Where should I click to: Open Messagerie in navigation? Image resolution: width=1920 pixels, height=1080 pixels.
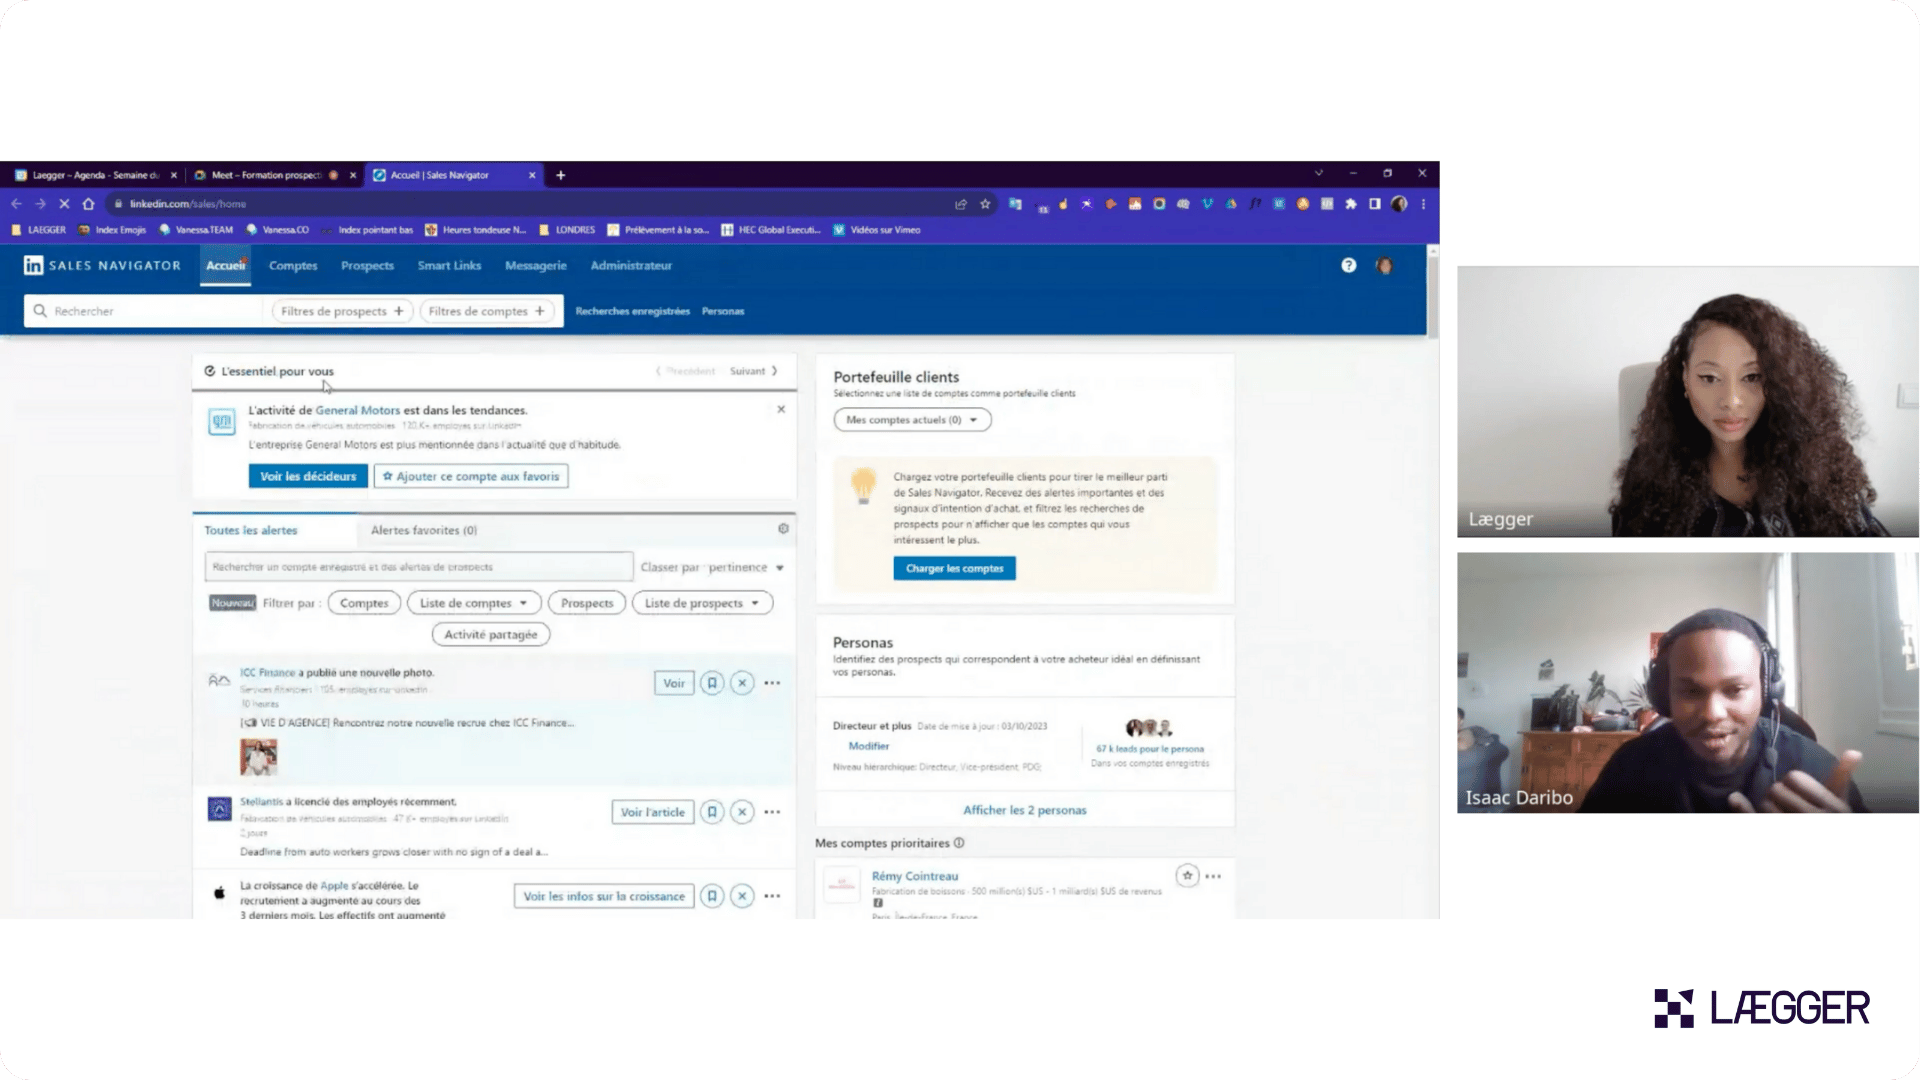[x=536, y=266]
